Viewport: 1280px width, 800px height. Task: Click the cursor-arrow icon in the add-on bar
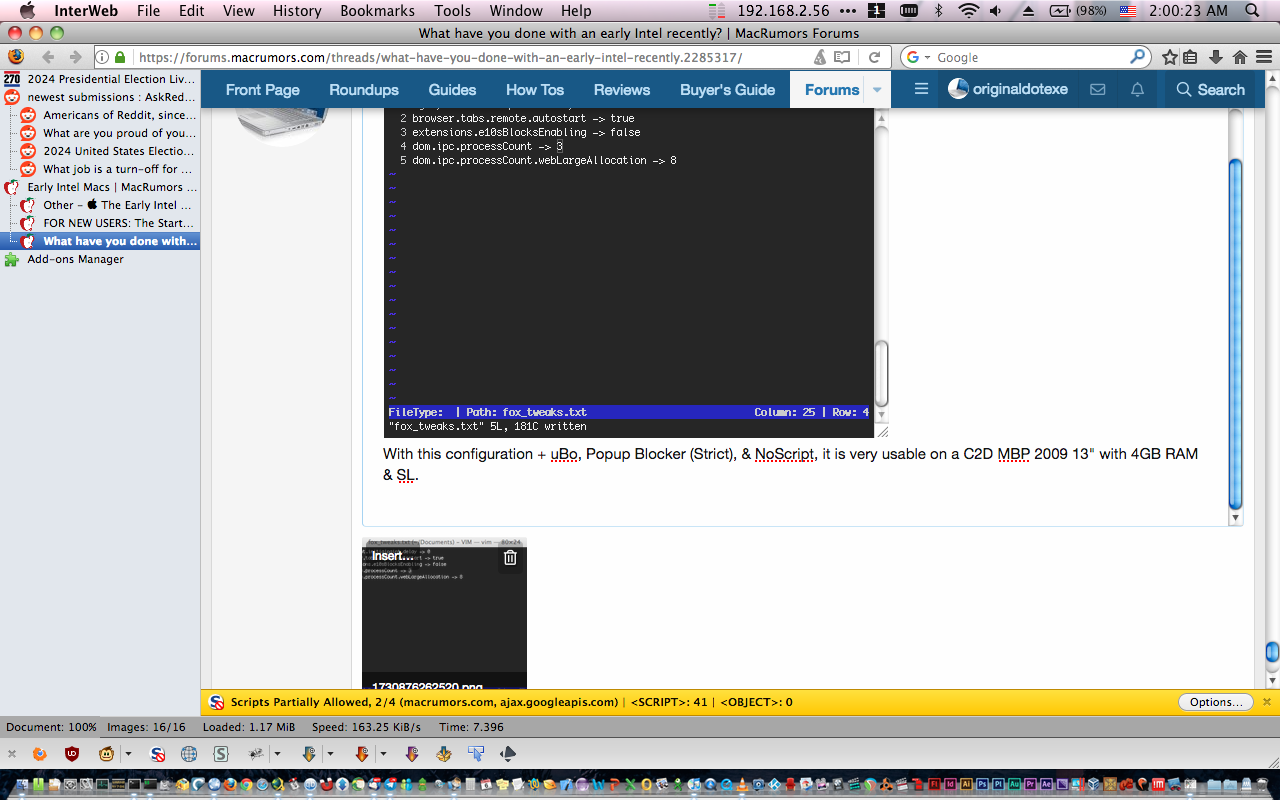pos(476,753)
